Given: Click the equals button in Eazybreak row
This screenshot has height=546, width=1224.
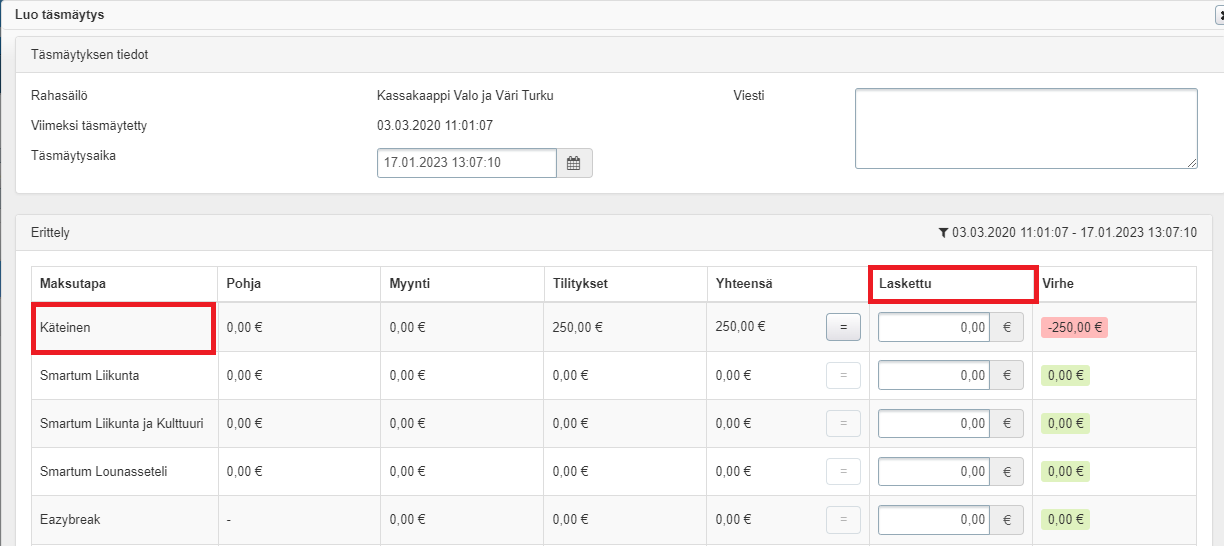Looking at the screenshot, I should point(843,520).
